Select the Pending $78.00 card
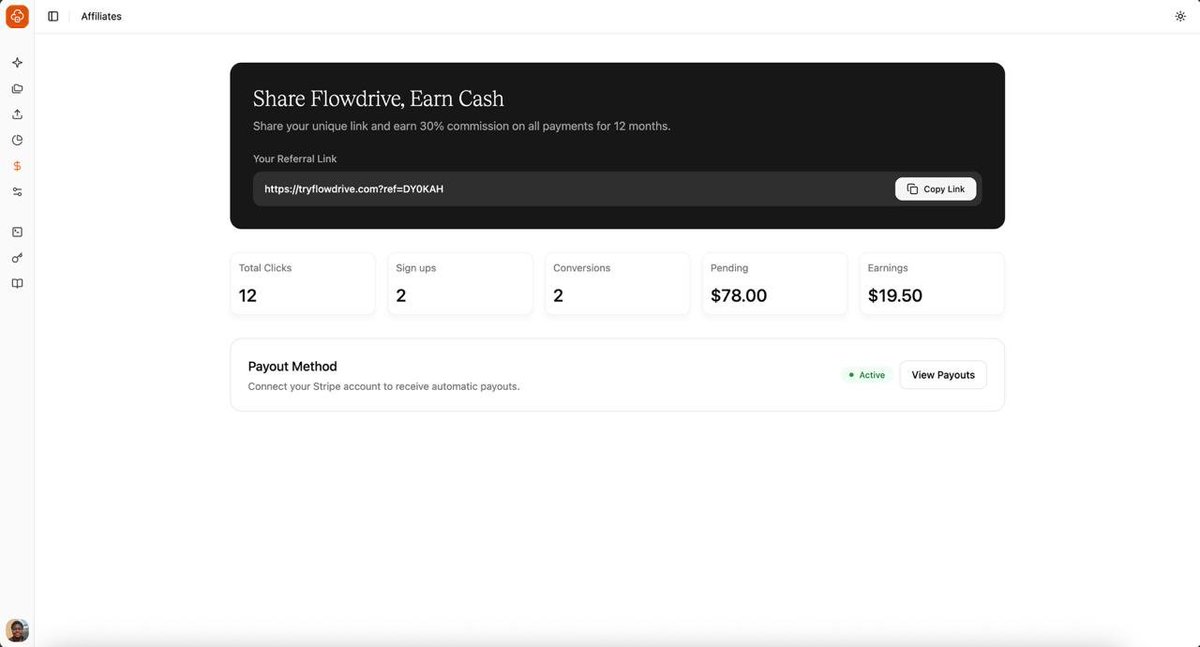 click(x=775, y=284)
